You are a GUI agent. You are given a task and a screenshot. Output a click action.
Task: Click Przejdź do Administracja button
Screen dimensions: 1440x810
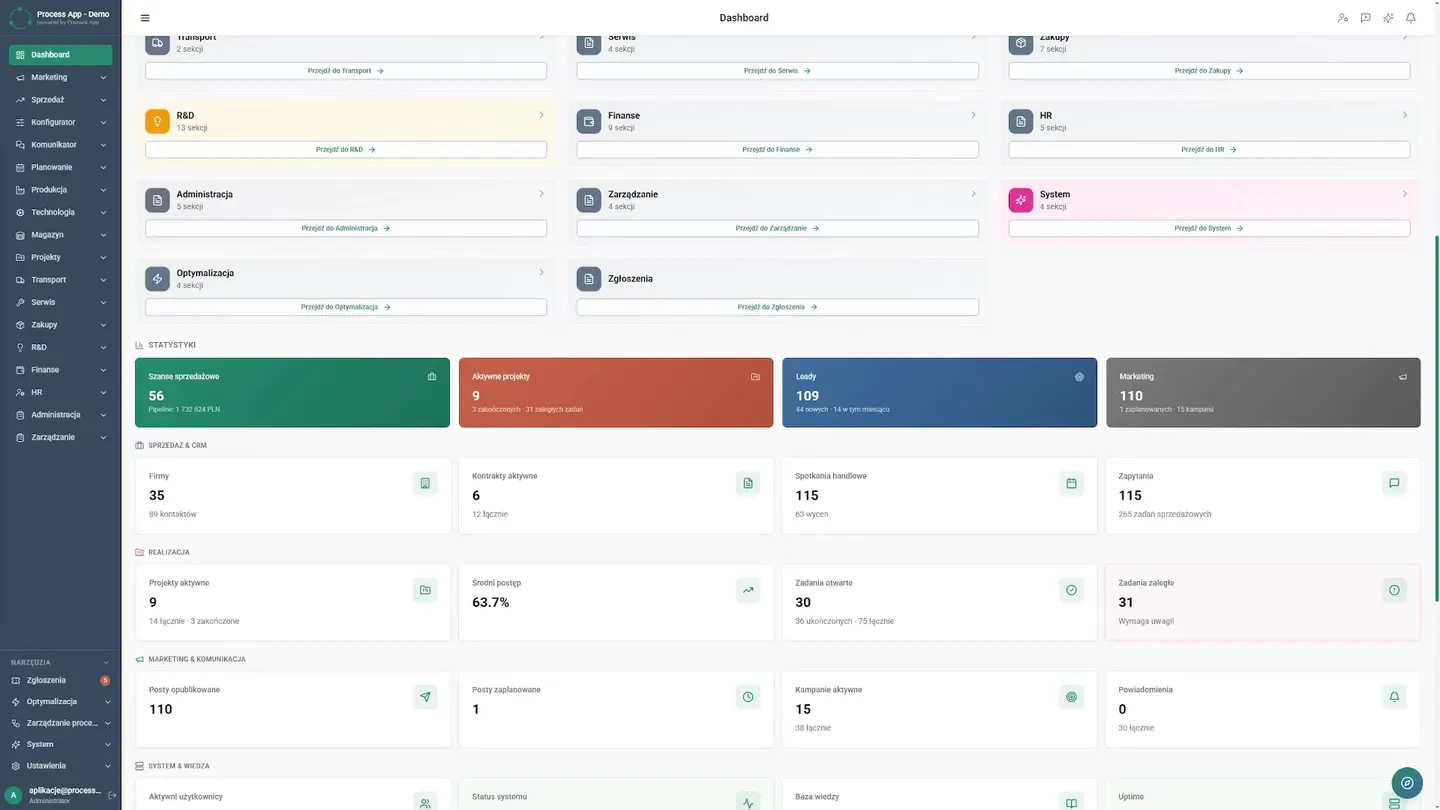(x=346, y=228)
